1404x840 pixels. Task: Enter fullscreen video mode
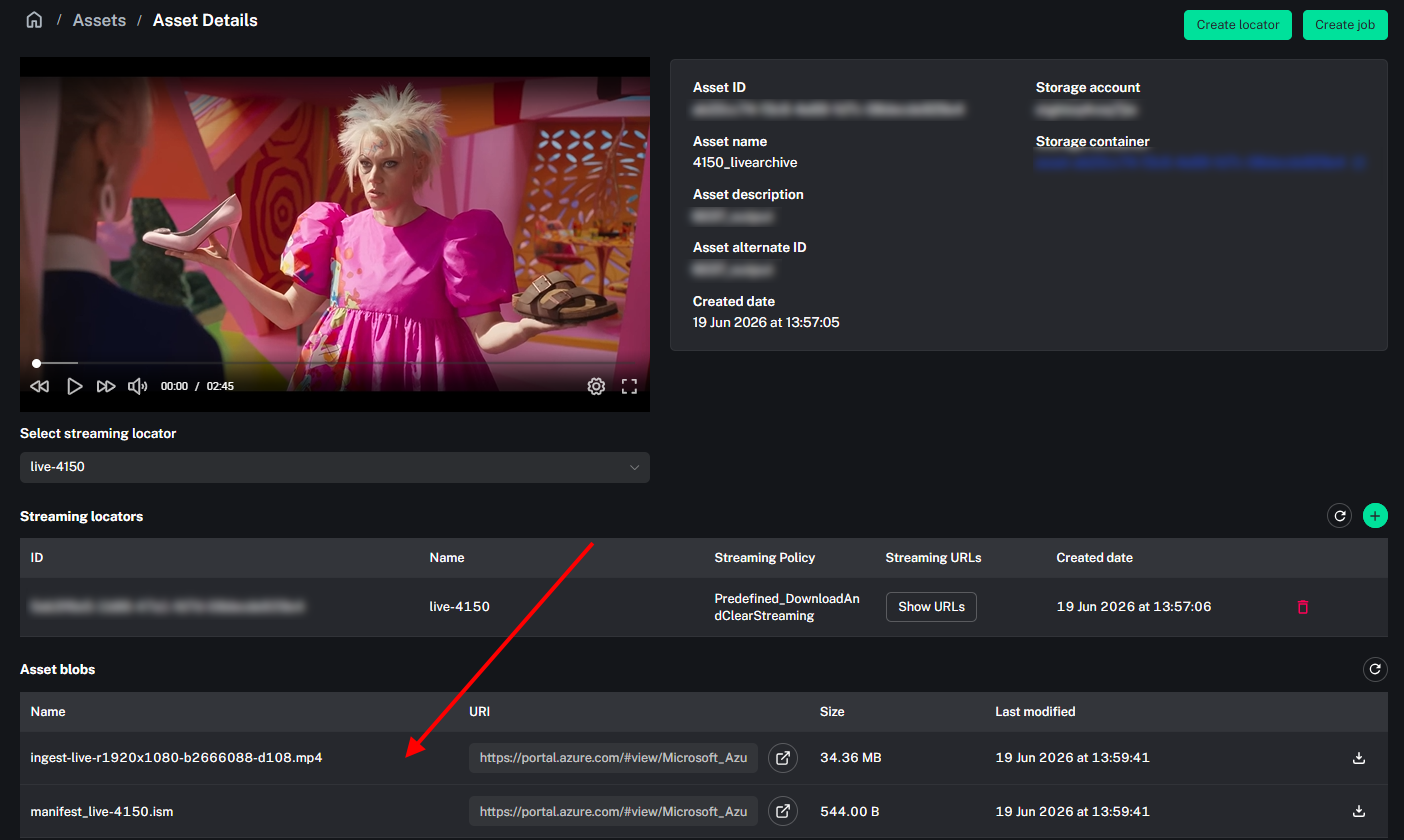click(x=629, y=386)
